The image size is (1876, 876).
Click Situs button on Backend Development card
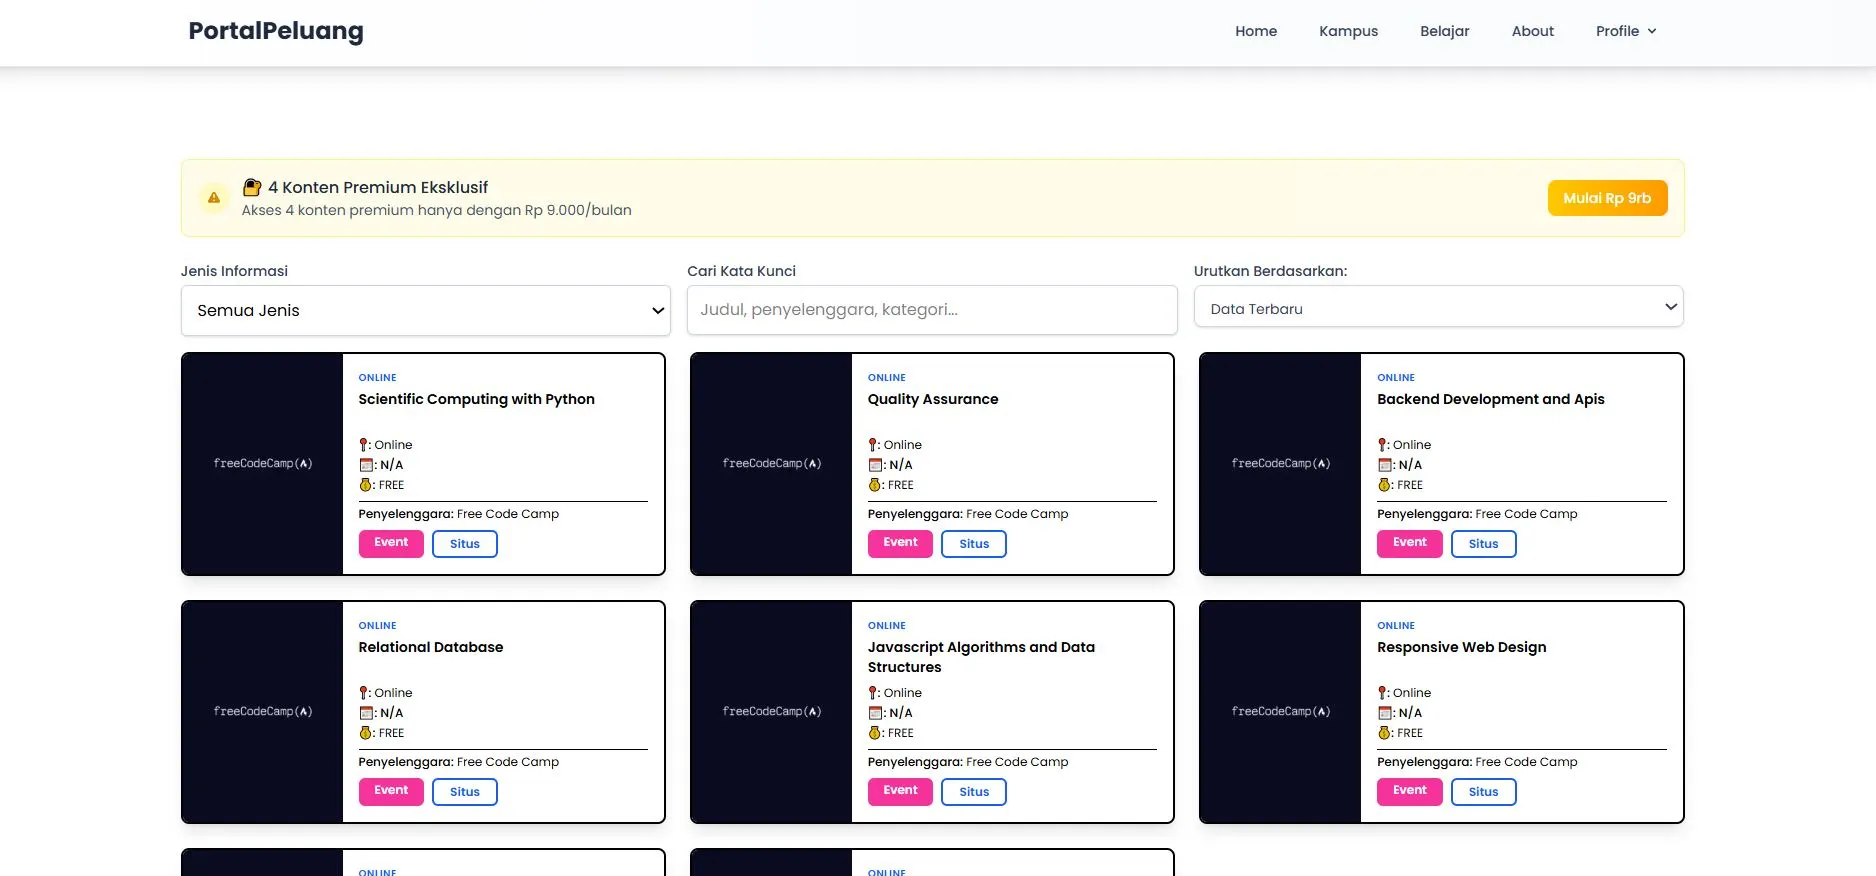[x=1484, y=544]
